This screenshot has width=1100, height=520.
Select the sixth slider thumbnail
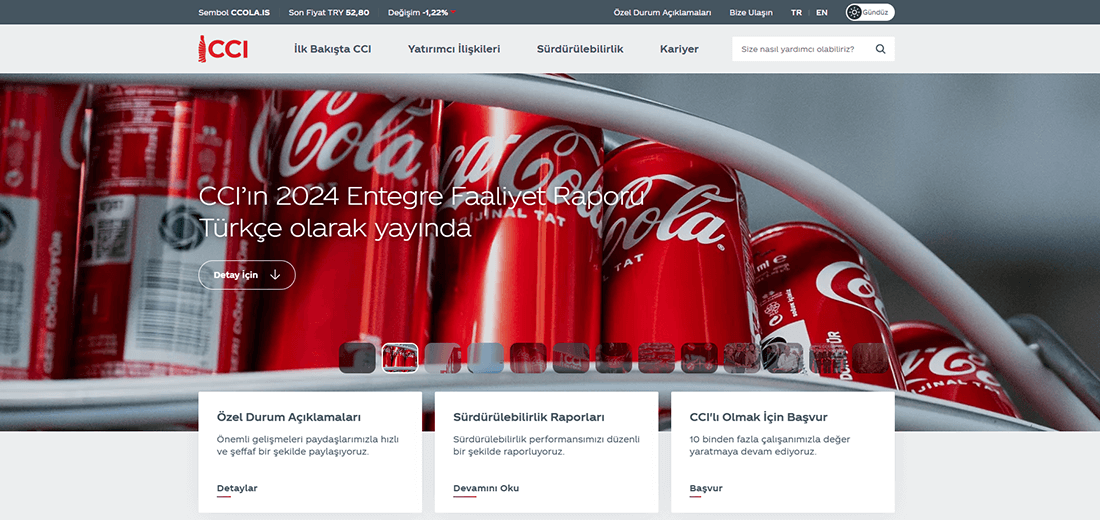click(x=571, y=358)
